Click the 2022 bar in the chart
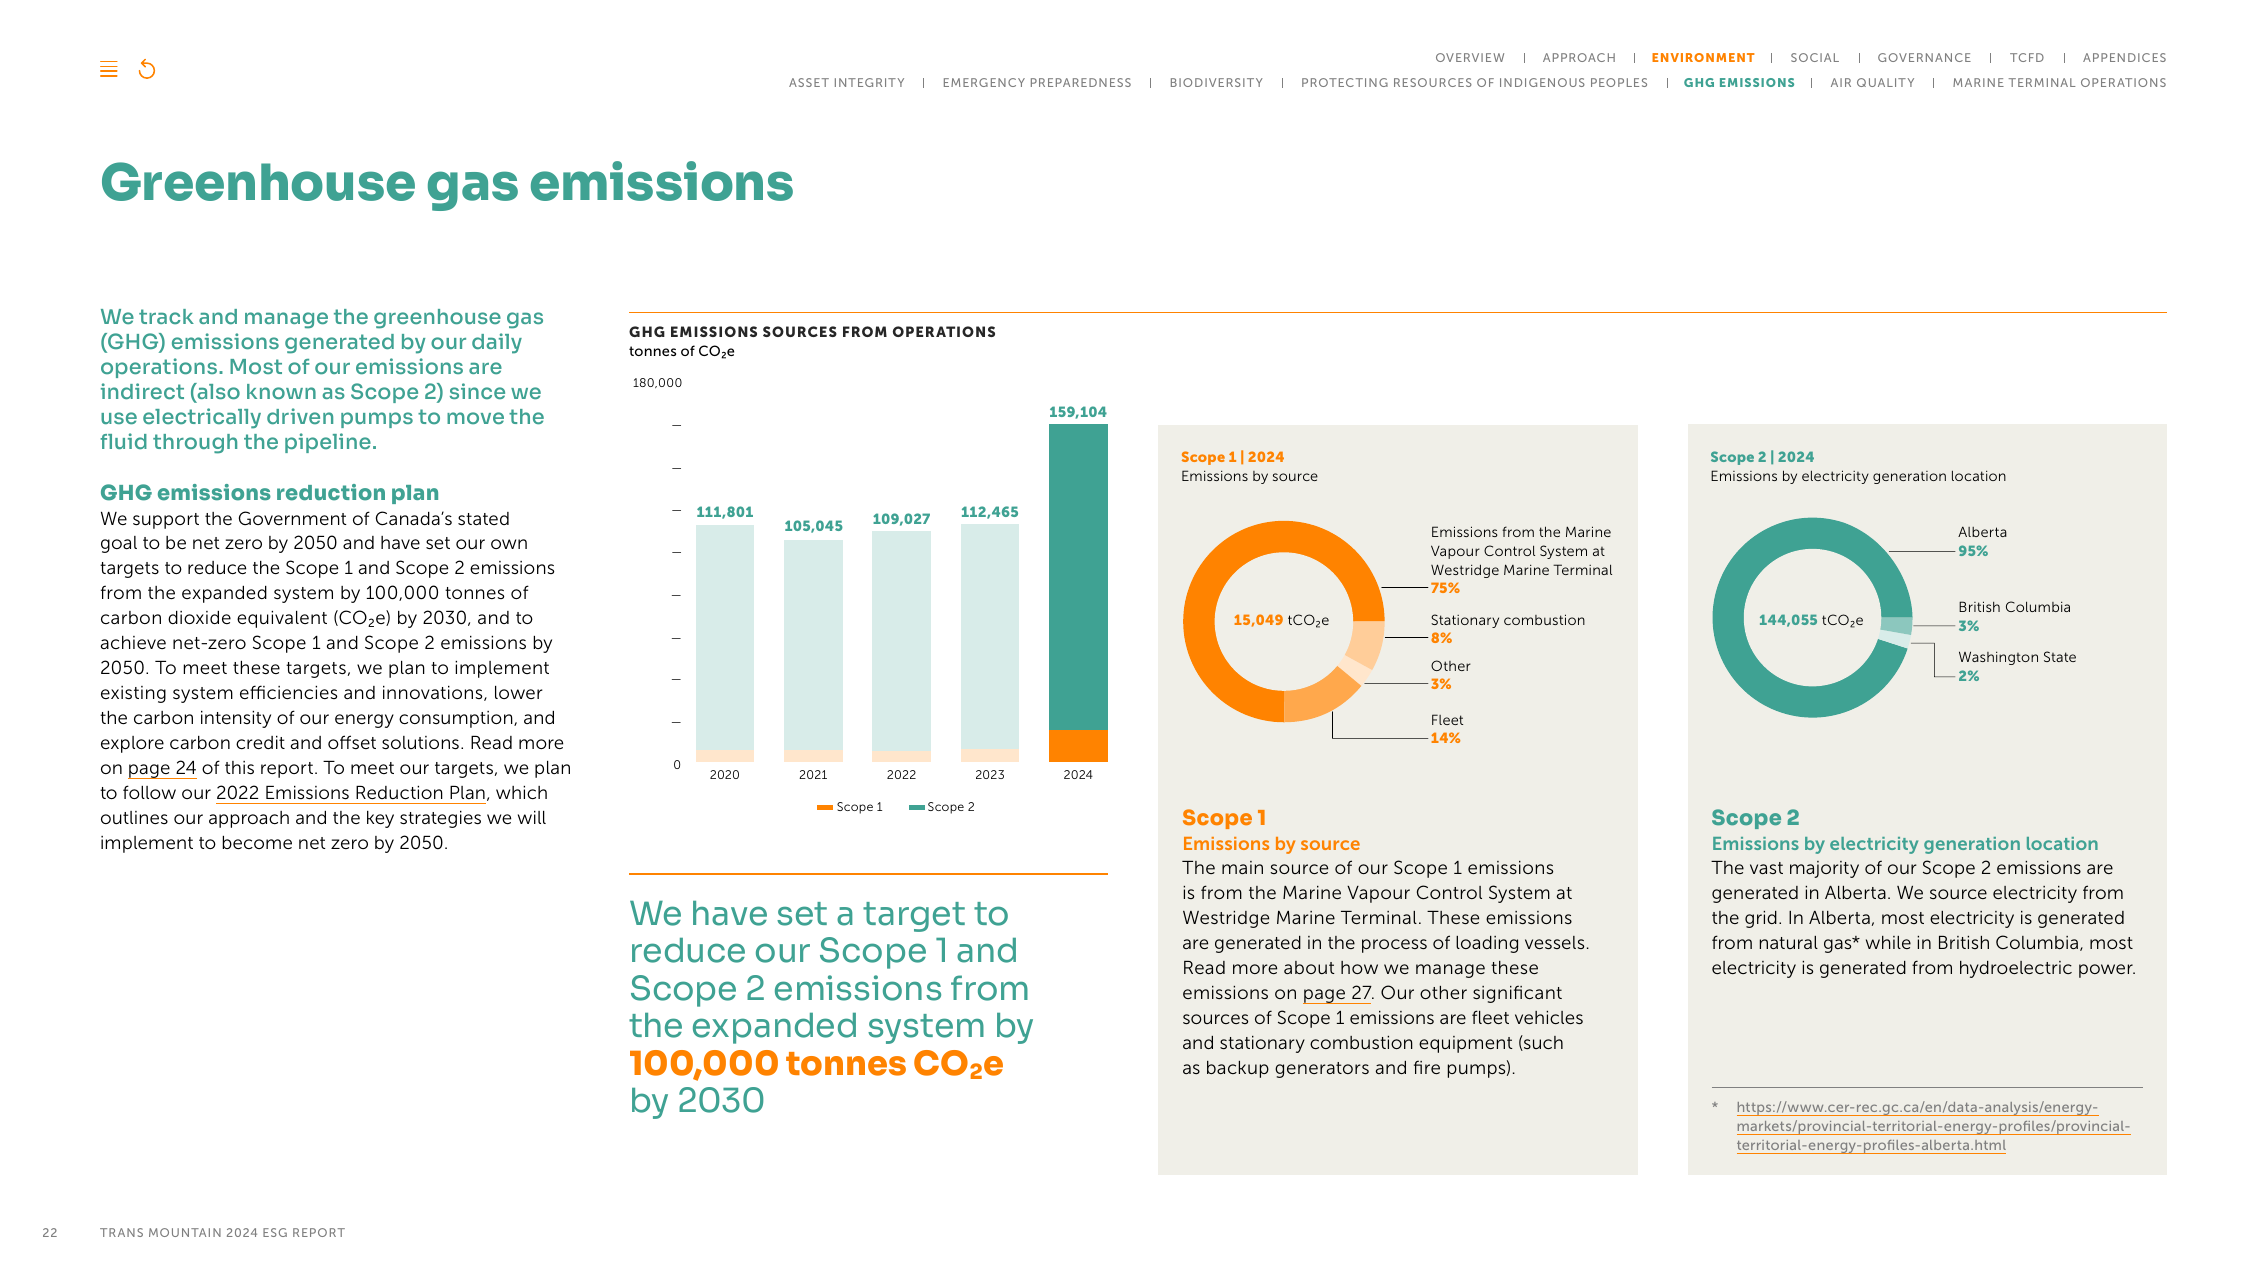 [x=901, y=646]
